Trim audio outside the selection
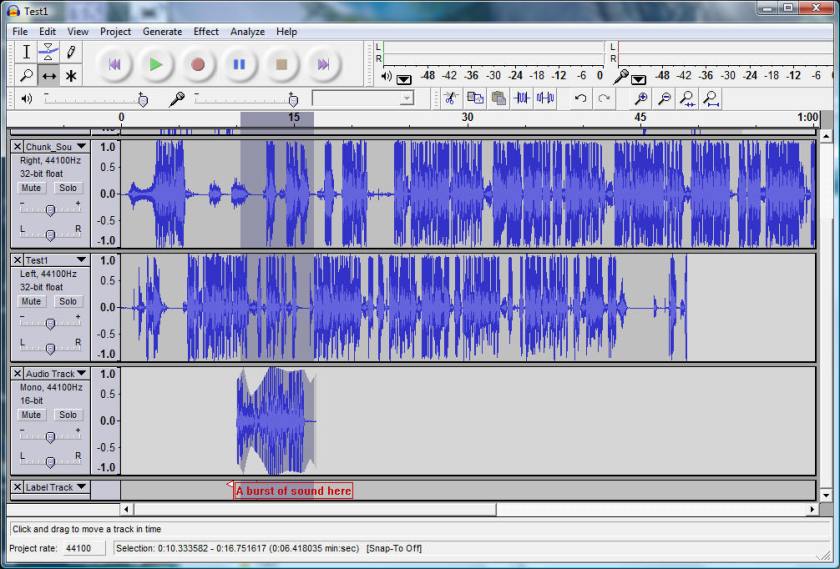 [x=521, y=98]
